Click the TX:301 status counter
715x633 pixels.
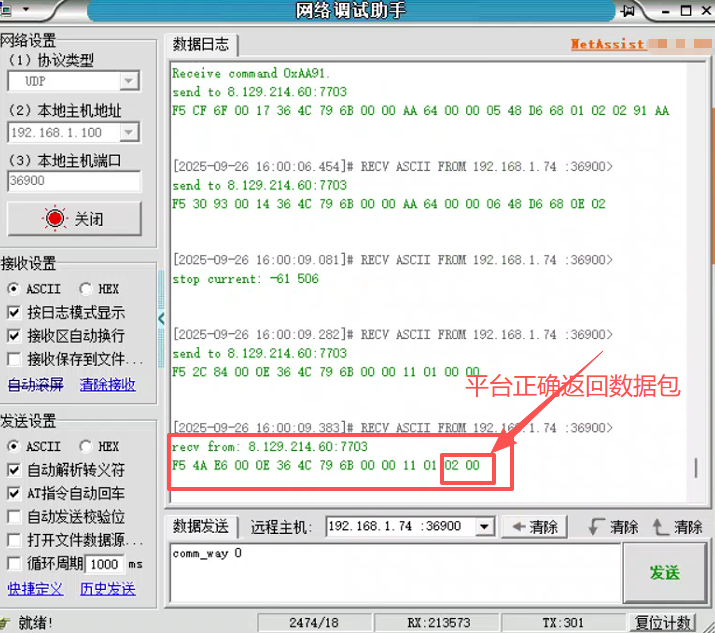click(563, 623)
